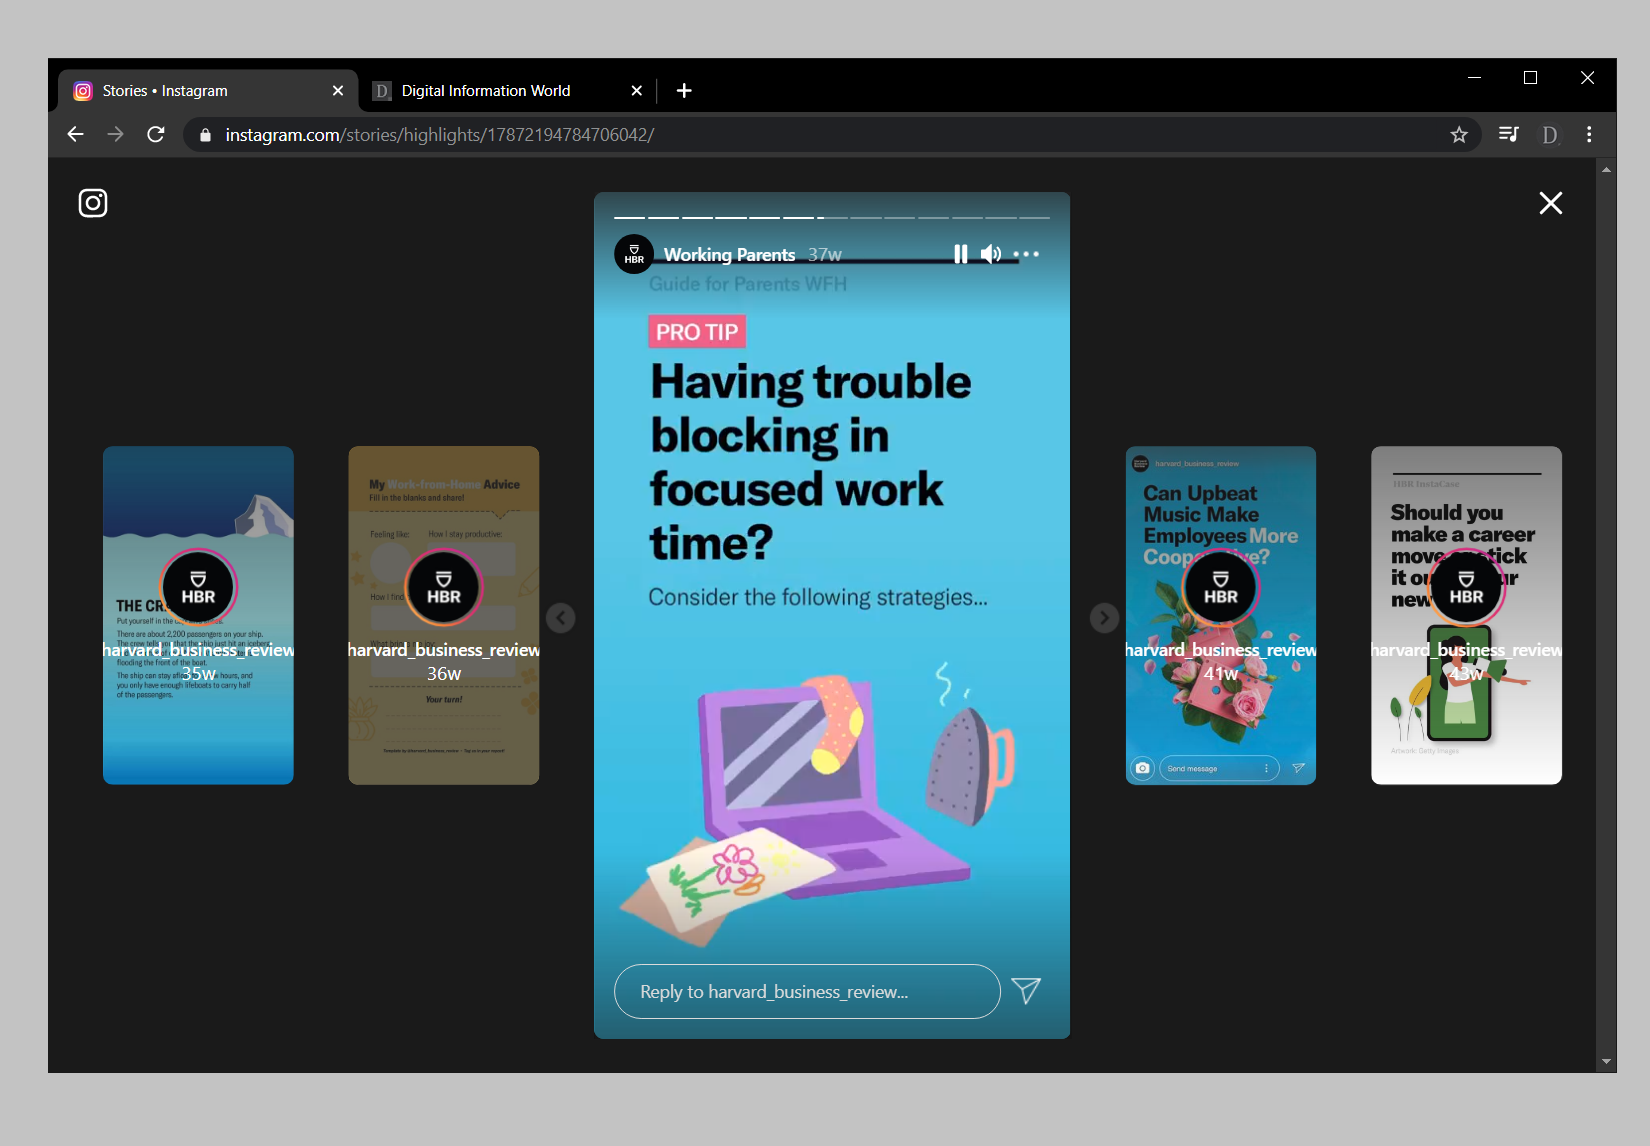Viewport: 1650px width, 1146px height.
Task: Open the HBR profile avatar in the story header
Action: click(x=633, y=254)
